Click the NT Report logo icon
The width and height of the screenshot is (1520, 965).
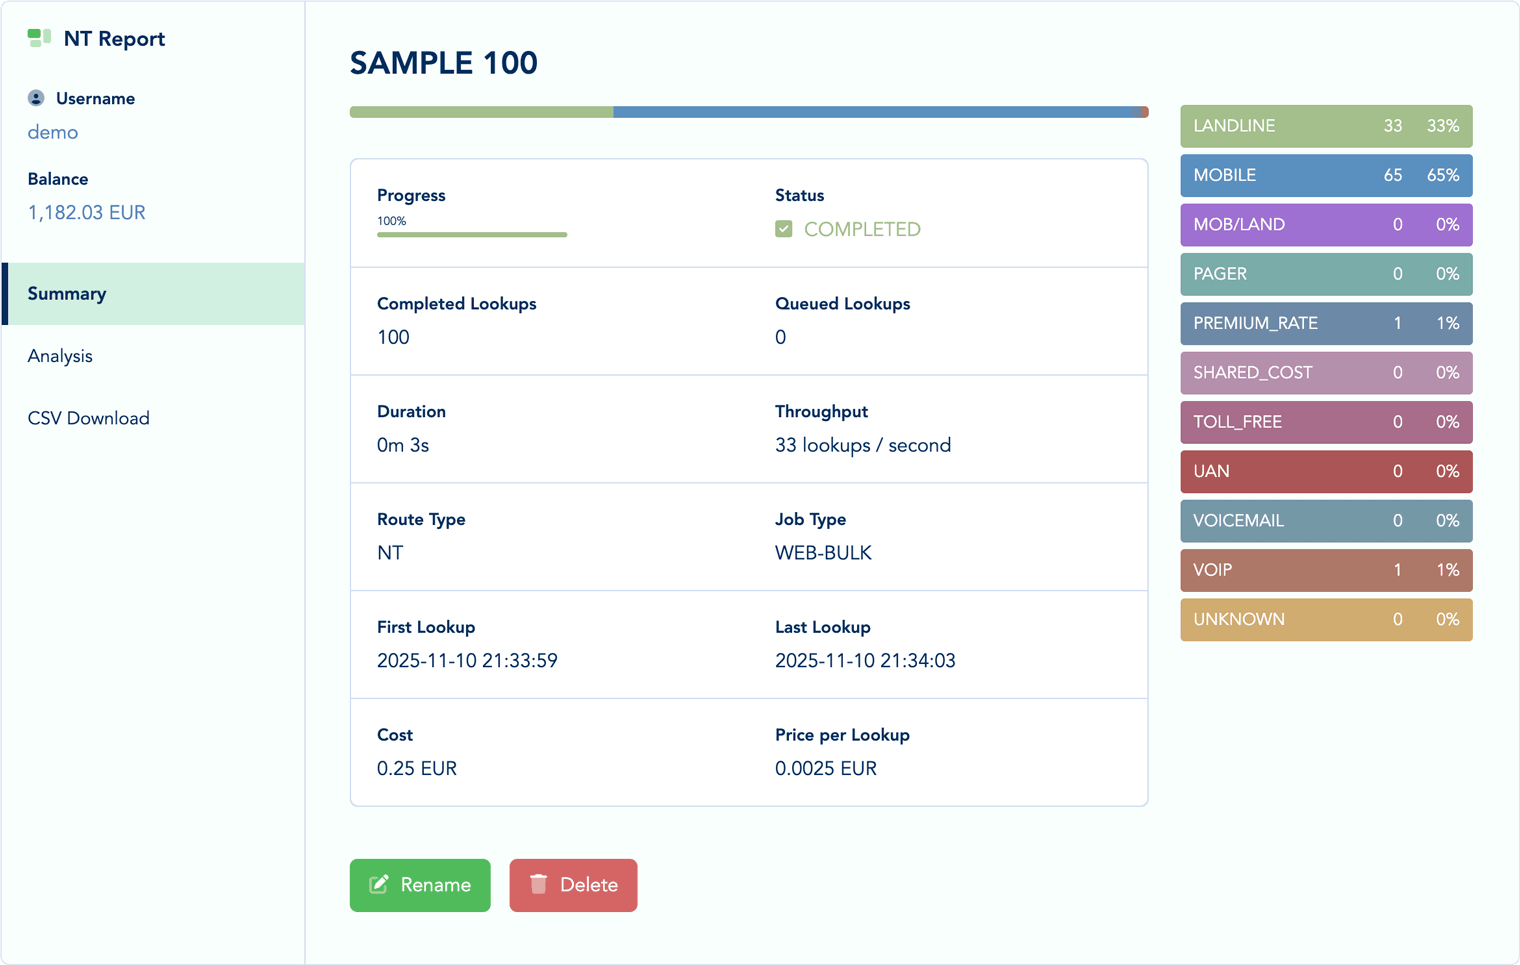tap(39, 37)
